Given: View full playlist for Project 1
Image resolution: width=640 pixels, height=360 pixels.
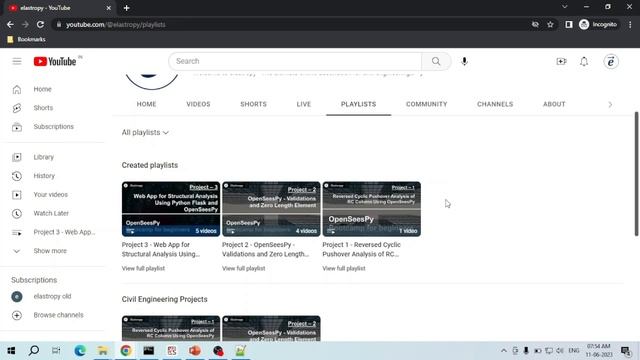Looking at the screenshot, I should point(344,268).
